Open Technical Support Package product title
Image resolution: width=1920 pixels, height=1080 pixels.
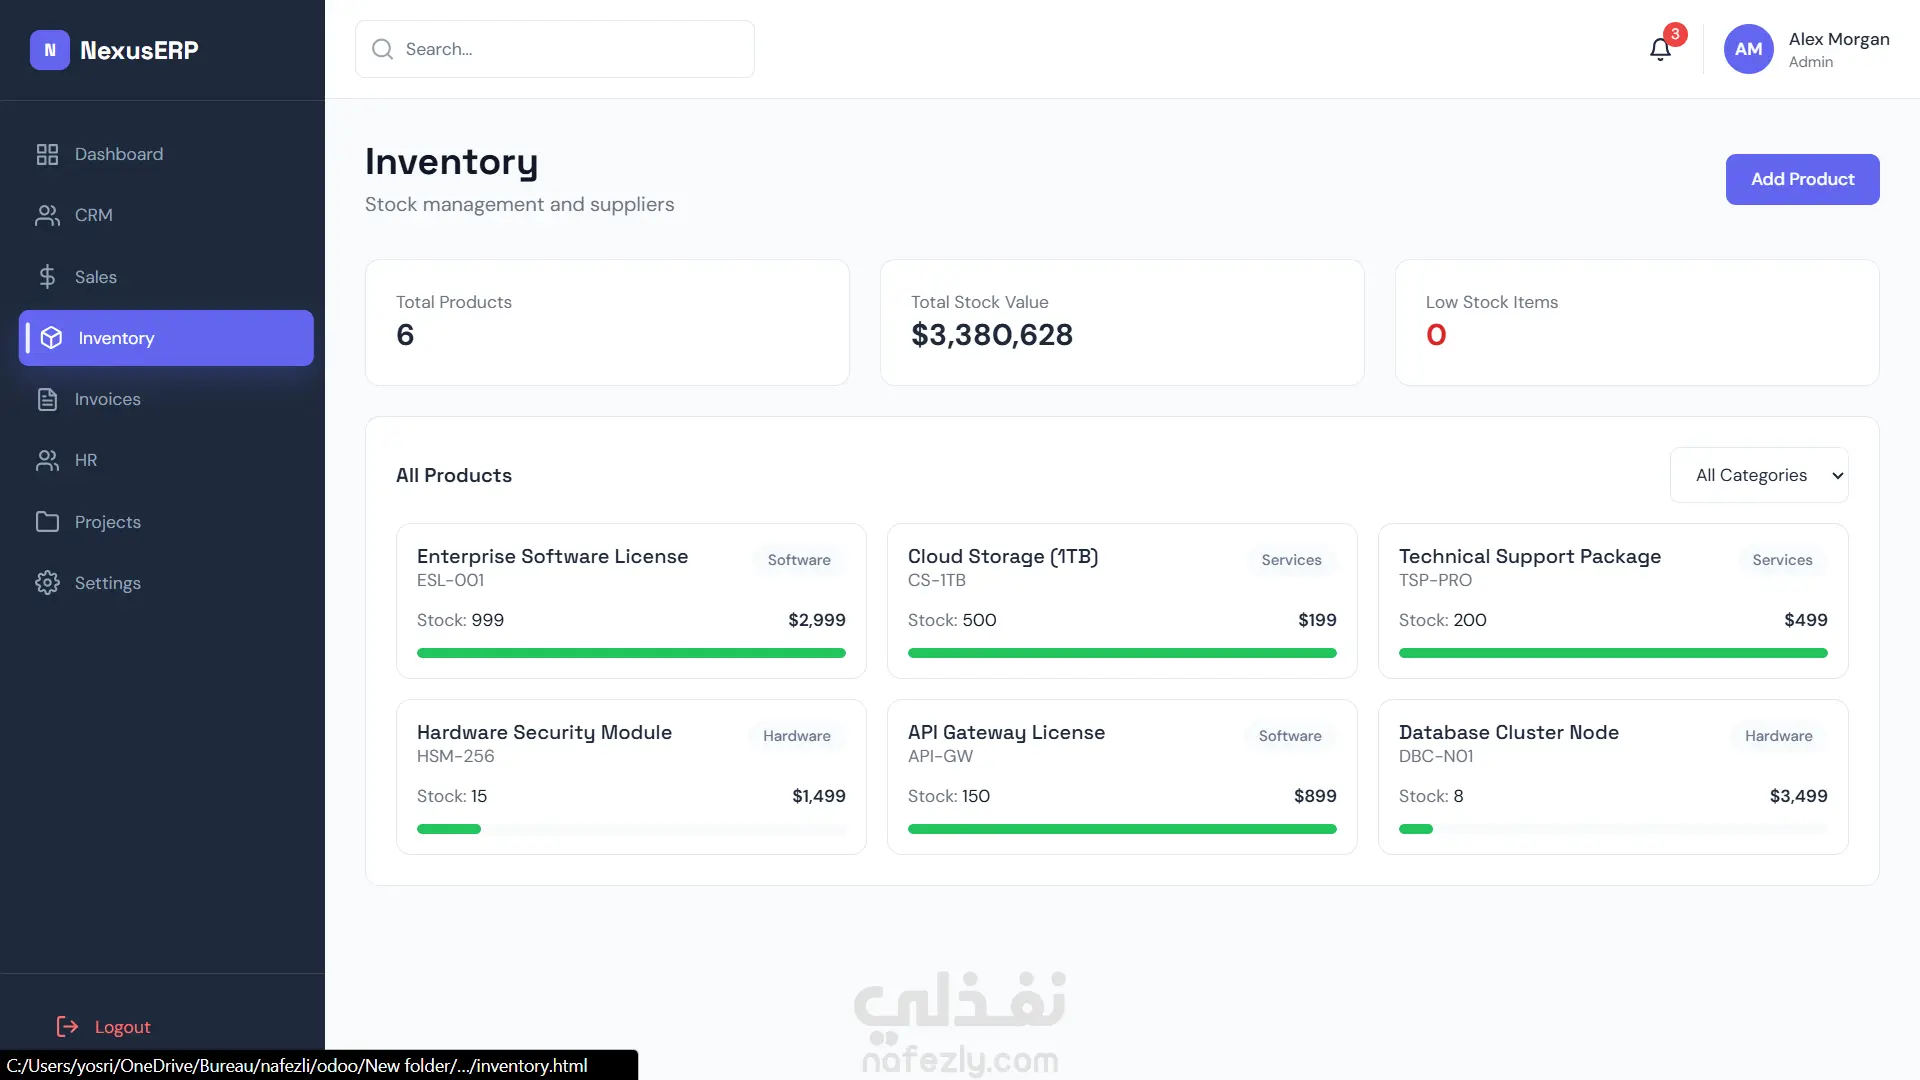click(x=1530, y=556)
